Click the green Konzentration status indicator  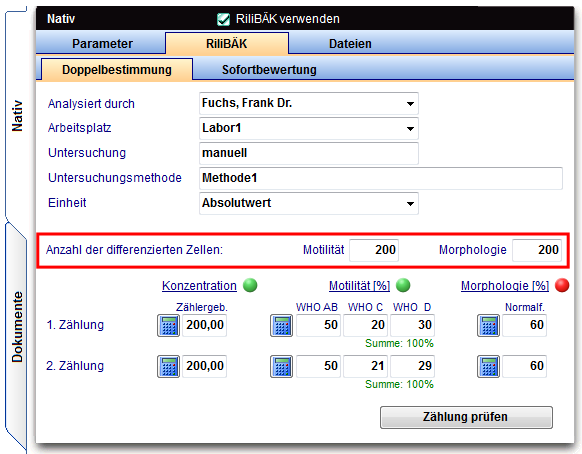coord(250,285)
